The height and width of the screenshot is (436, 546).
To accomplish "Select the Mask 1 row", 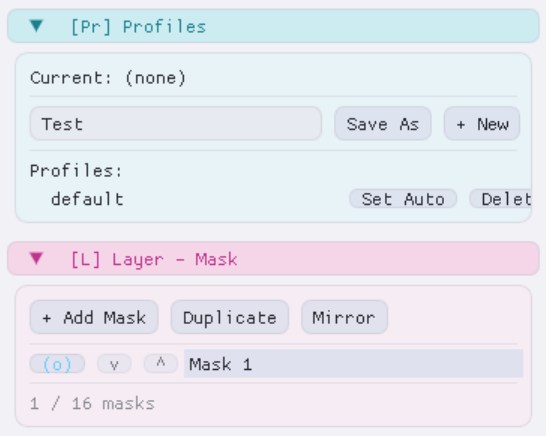I will (353, 364).
